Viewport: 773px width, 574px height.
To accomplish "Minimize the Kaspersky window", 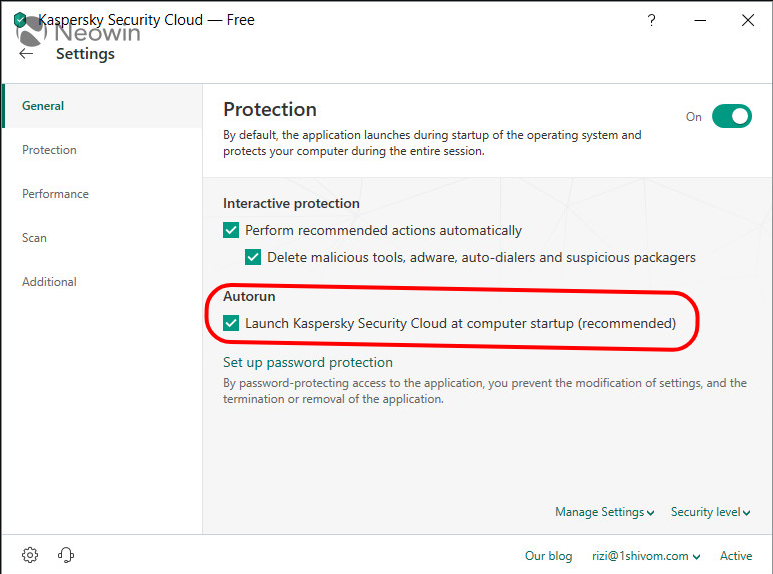I will tap(699, 20).
